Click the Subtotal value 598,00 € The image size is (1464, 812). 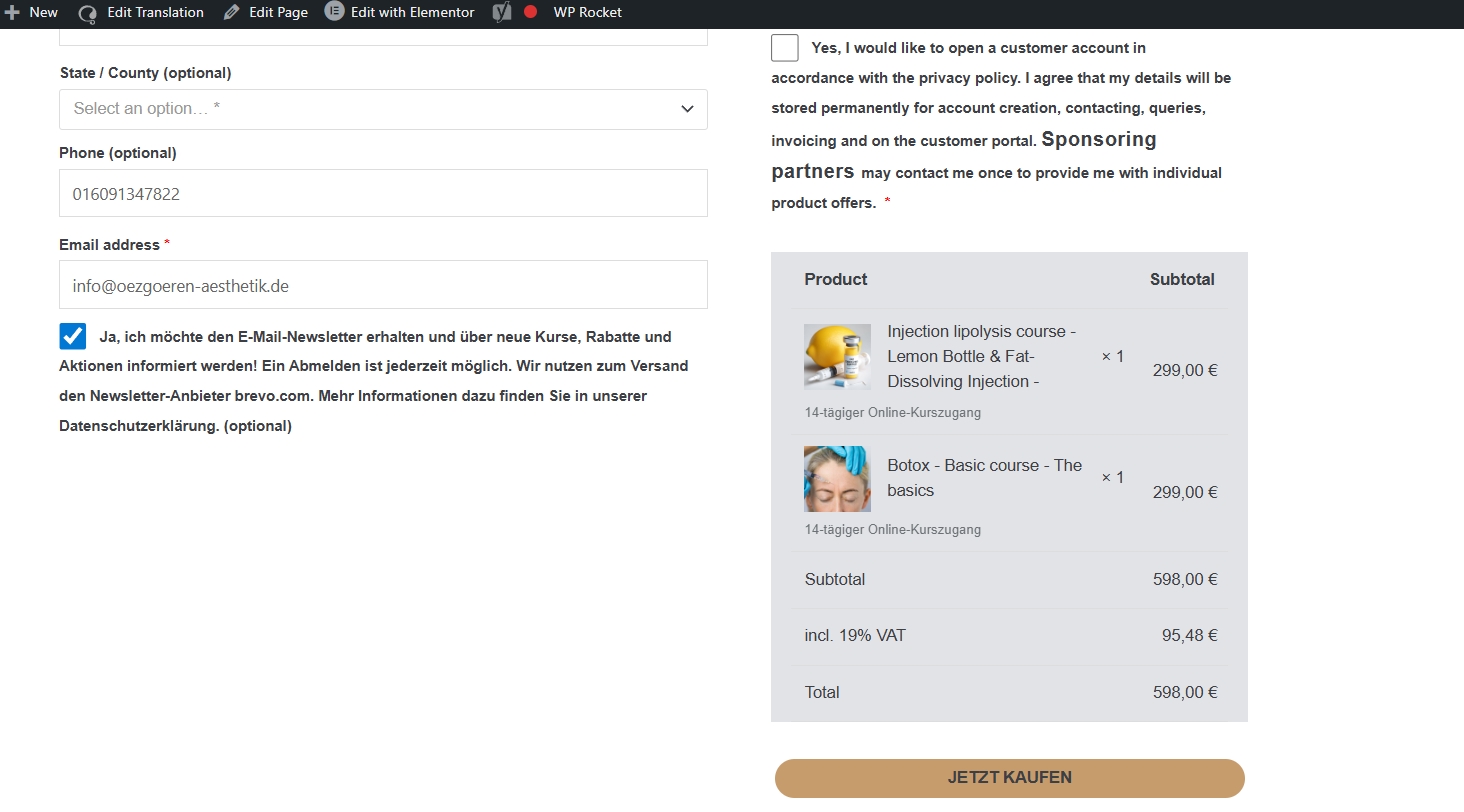1184,579
